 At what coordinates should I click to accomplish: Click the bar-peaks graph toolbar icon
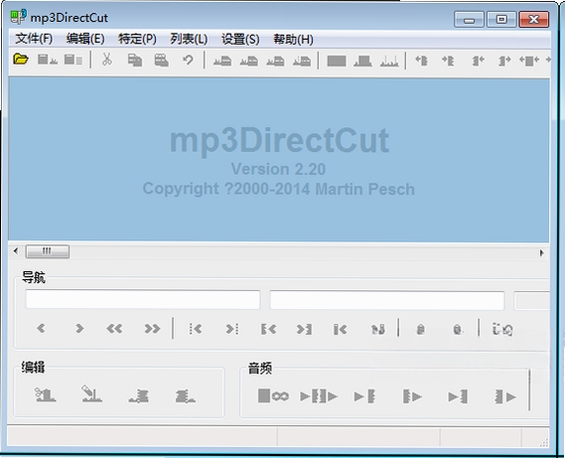pos(389,61)
